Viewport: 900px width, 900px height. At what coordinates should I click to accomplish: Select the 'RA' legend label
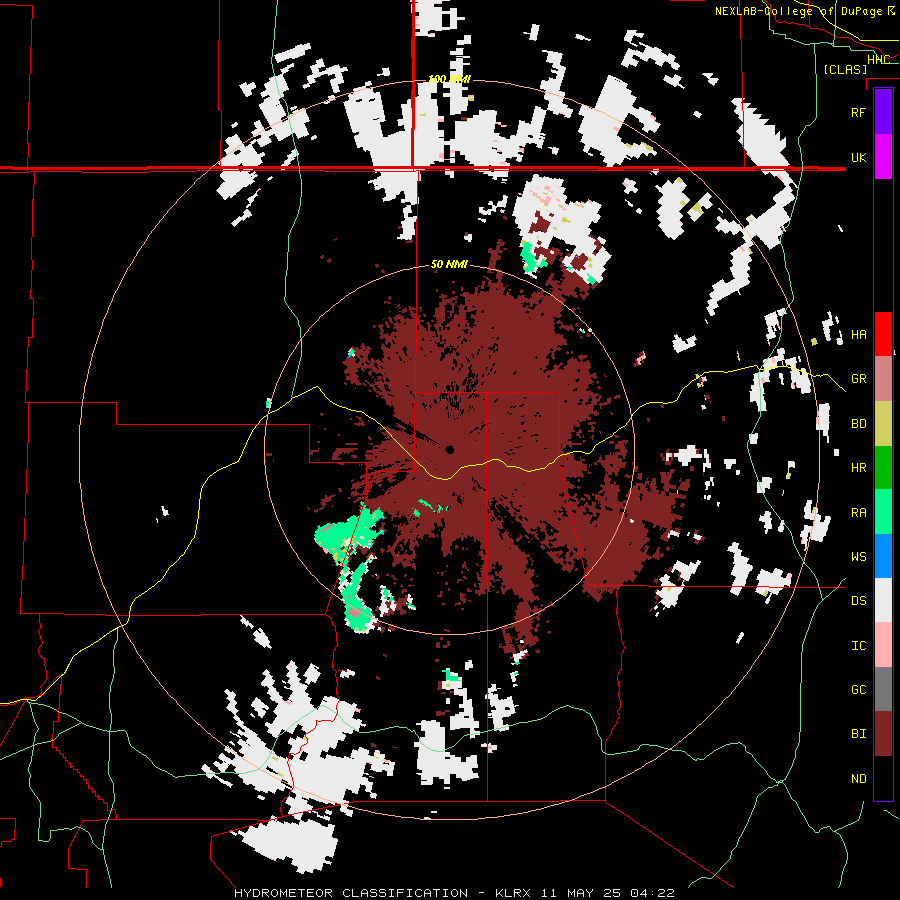coord(858,513)
